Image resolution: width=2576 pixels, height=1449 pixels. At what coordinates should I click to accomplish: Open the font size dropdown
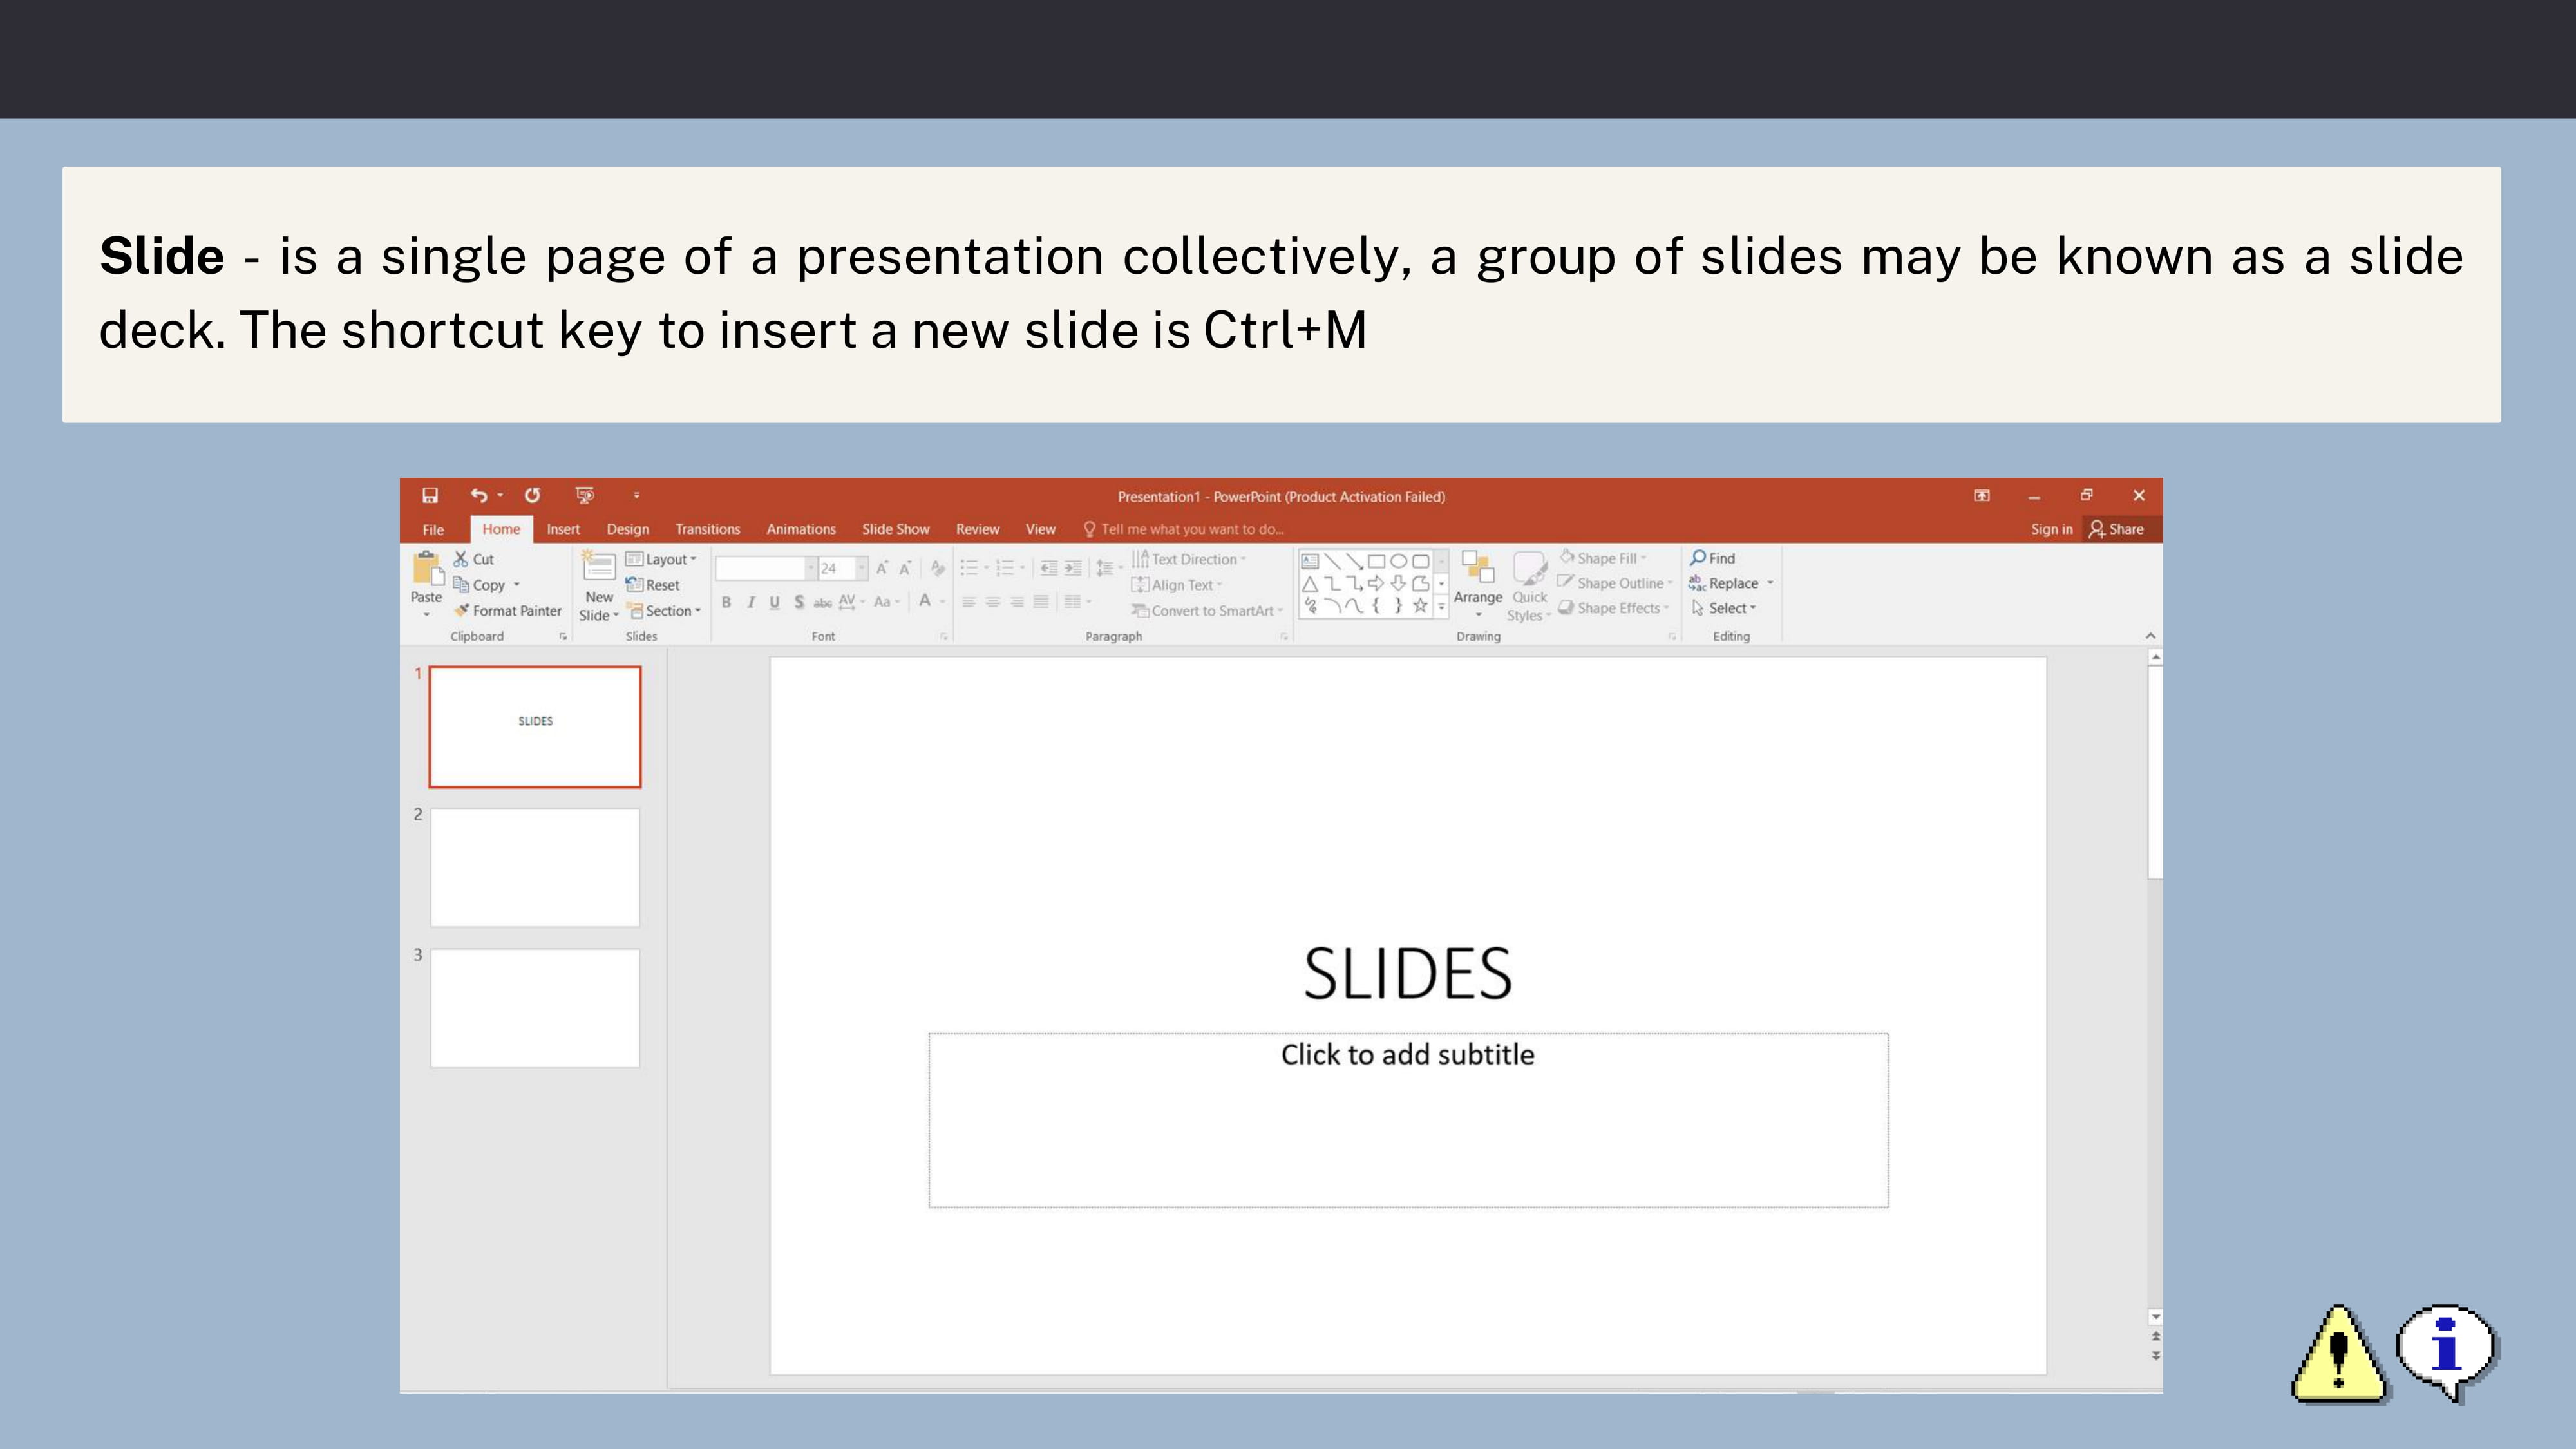[861, 568]
